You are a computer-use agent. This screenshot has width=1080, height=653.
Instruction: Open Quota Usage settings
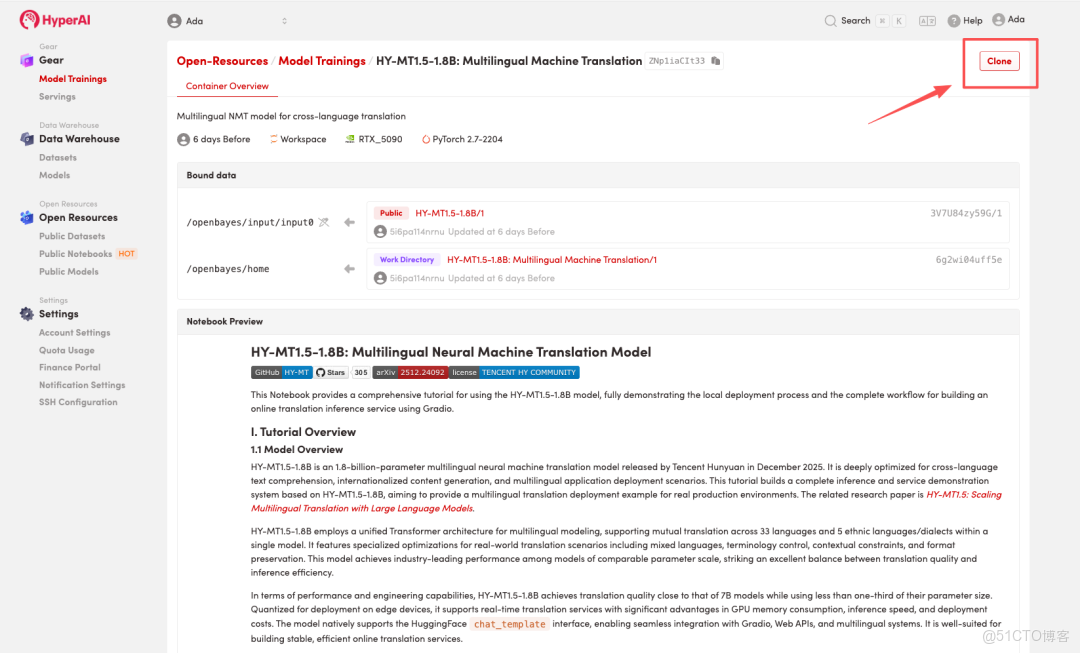tap(67, 350)
